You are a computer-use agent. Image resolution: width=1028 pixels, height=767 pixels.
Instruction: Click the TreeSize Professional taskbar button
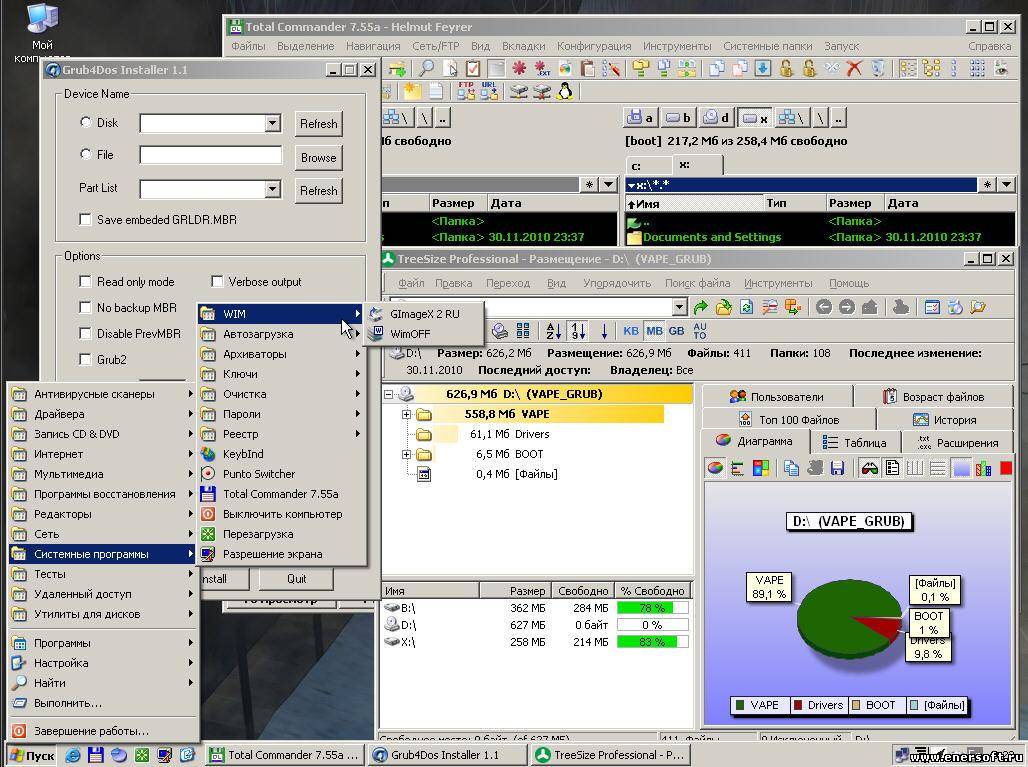point(610,755)
